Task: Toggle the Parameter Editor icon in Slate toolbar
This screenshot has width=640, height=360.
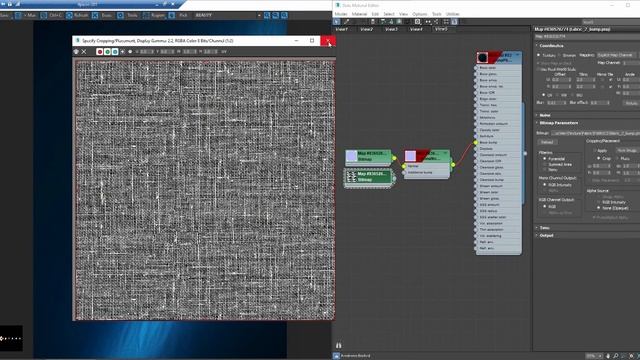Action: [x=454, y=22]
